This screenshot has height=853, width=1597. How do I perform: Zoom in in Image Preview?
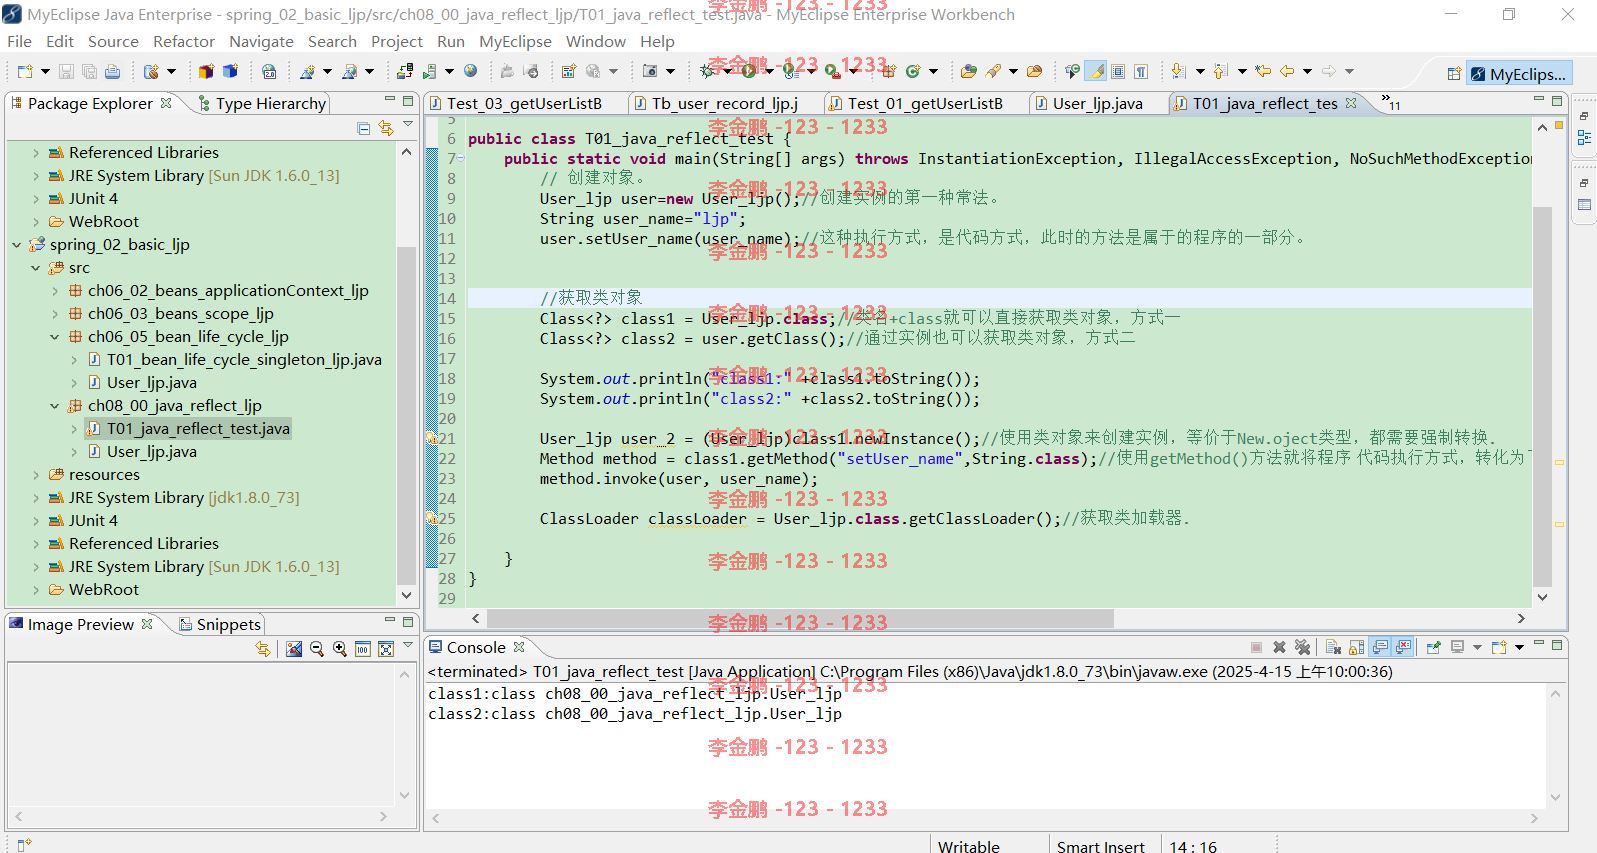[x=340, y=649]
